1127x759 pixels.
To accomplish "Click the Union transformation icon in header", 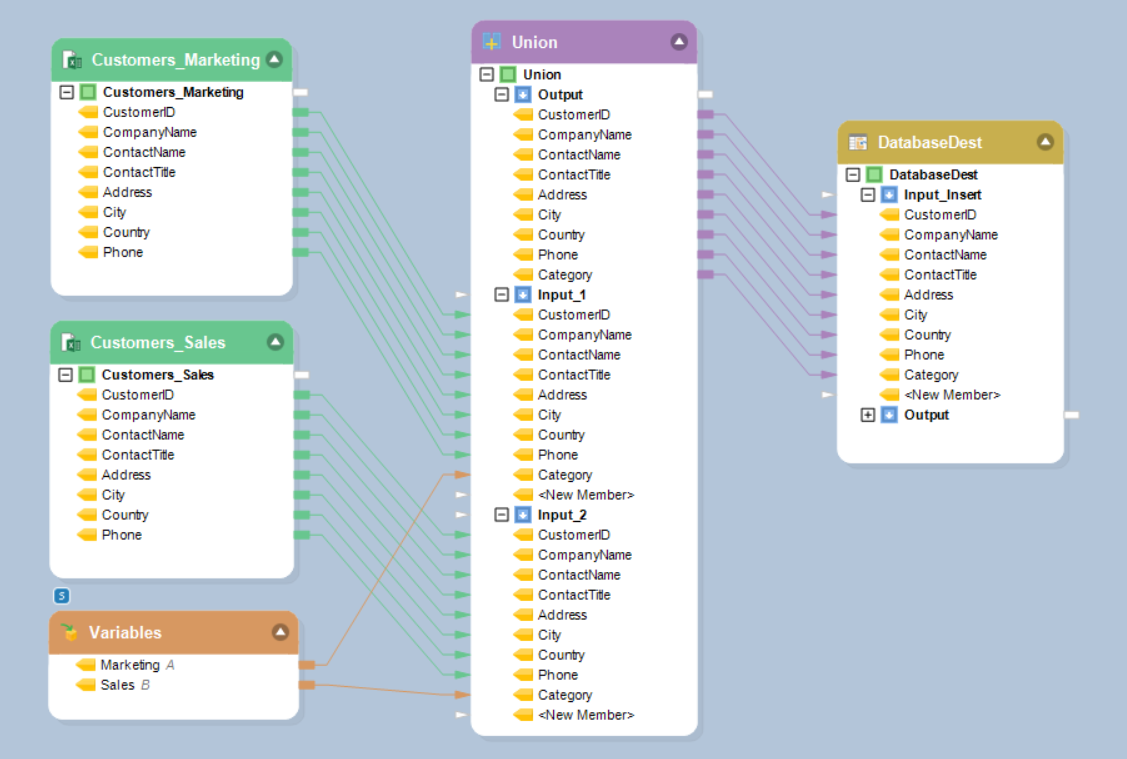I will (x=492, y=42).
